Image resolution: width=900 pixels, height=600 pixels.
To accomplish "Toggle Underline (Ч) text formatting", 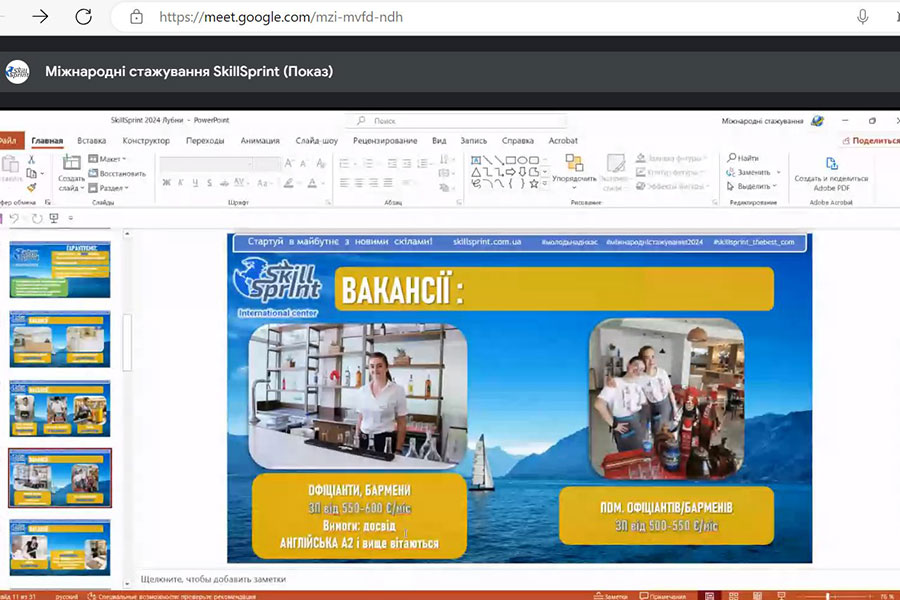I will click(x=194, y=183).
